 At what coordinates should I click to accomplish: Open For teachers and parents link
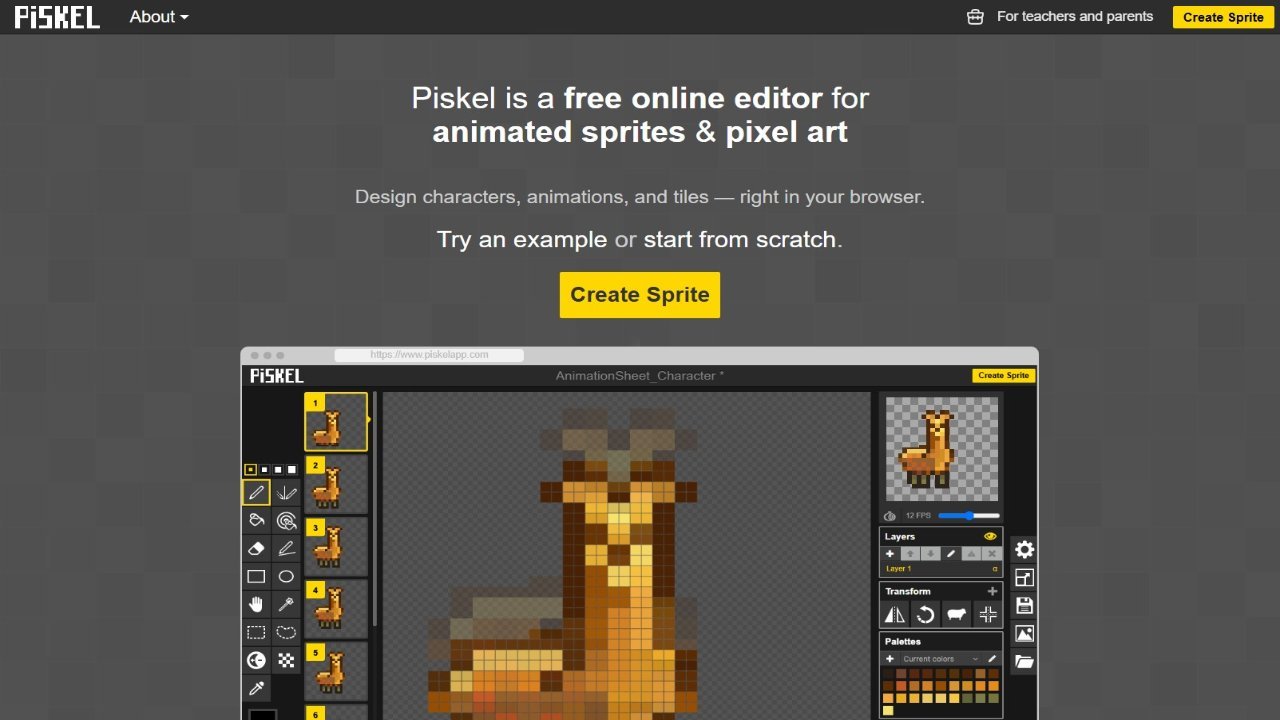click(x=1075, y=17)
